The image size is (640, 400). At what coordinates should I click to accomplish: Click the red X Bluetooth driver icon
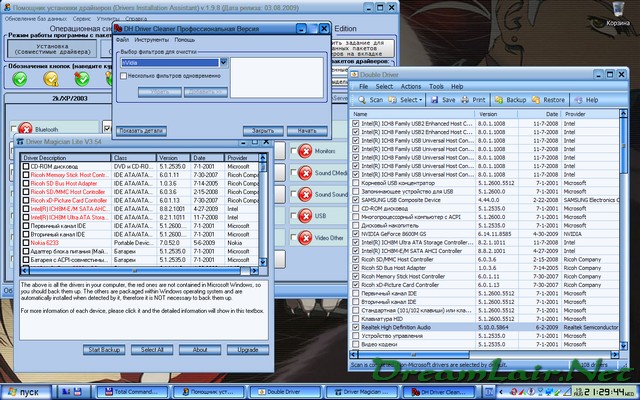point(24,129)
